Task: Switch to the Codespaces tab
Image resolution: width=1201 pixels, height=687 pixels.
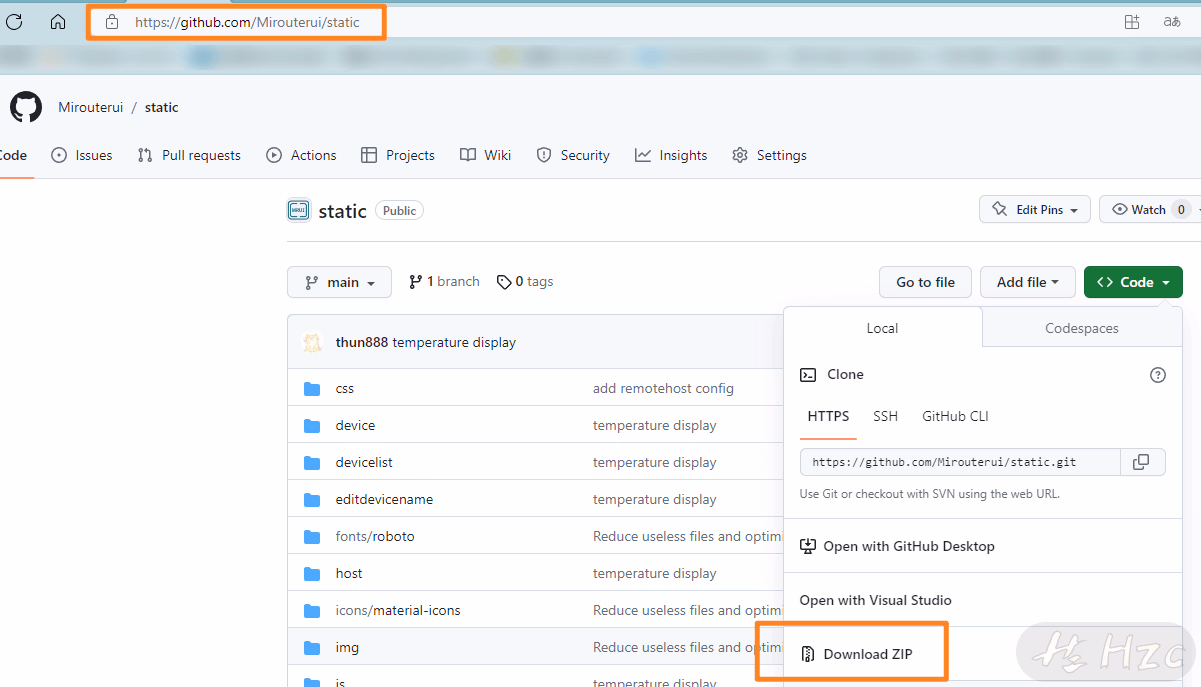Action: click(1082, 328)
